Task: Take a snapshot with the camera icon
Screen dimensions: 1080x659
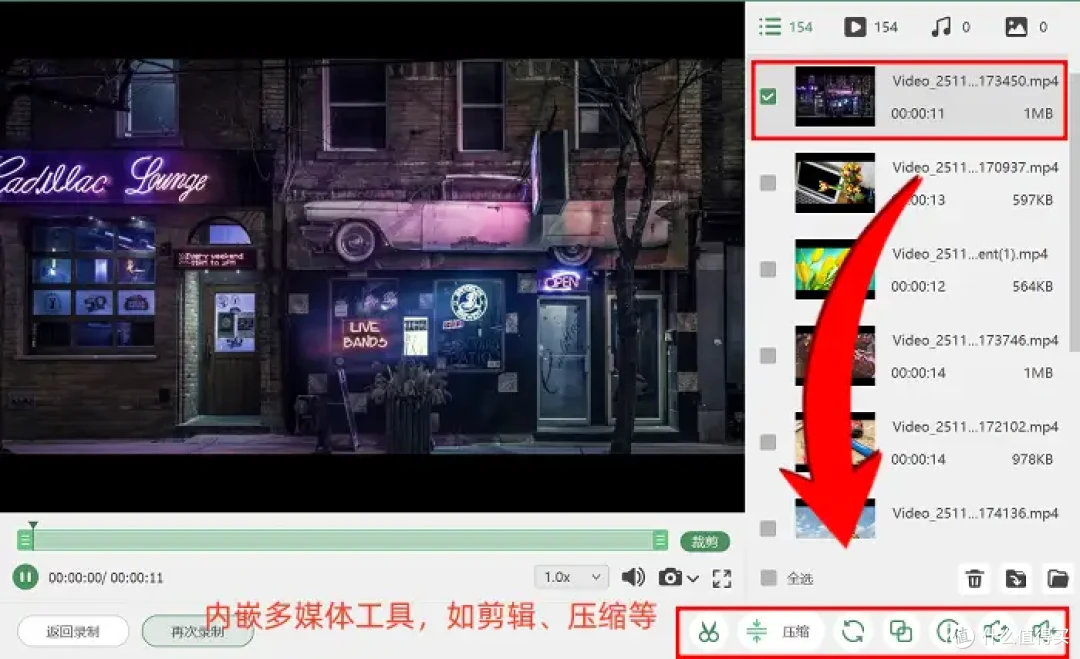Action: pos(669,578)
